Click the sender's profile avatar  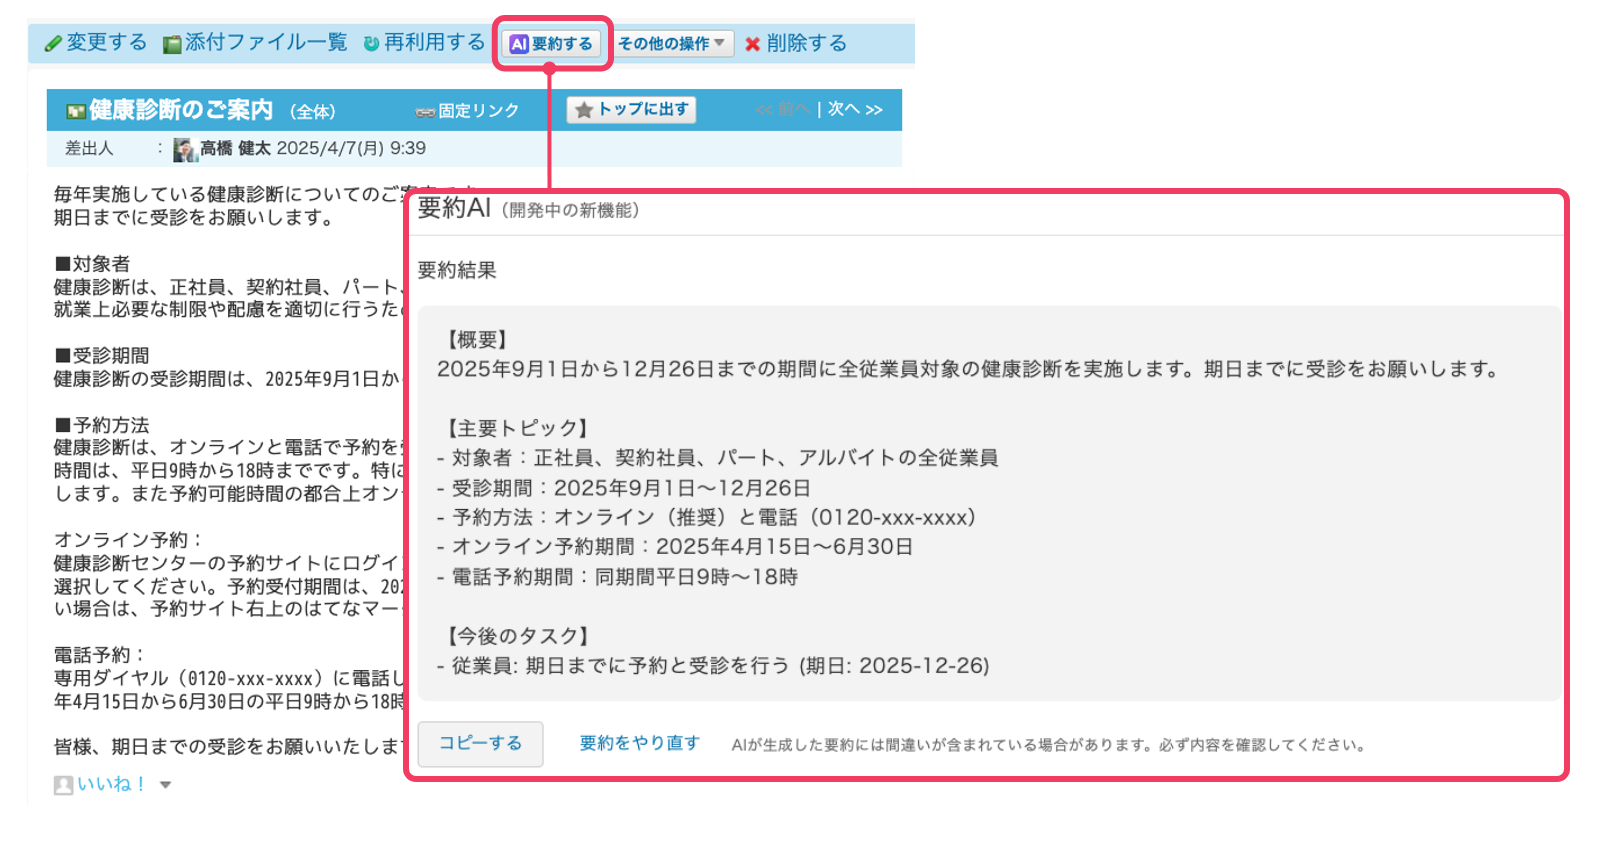(x=185, y=149)
